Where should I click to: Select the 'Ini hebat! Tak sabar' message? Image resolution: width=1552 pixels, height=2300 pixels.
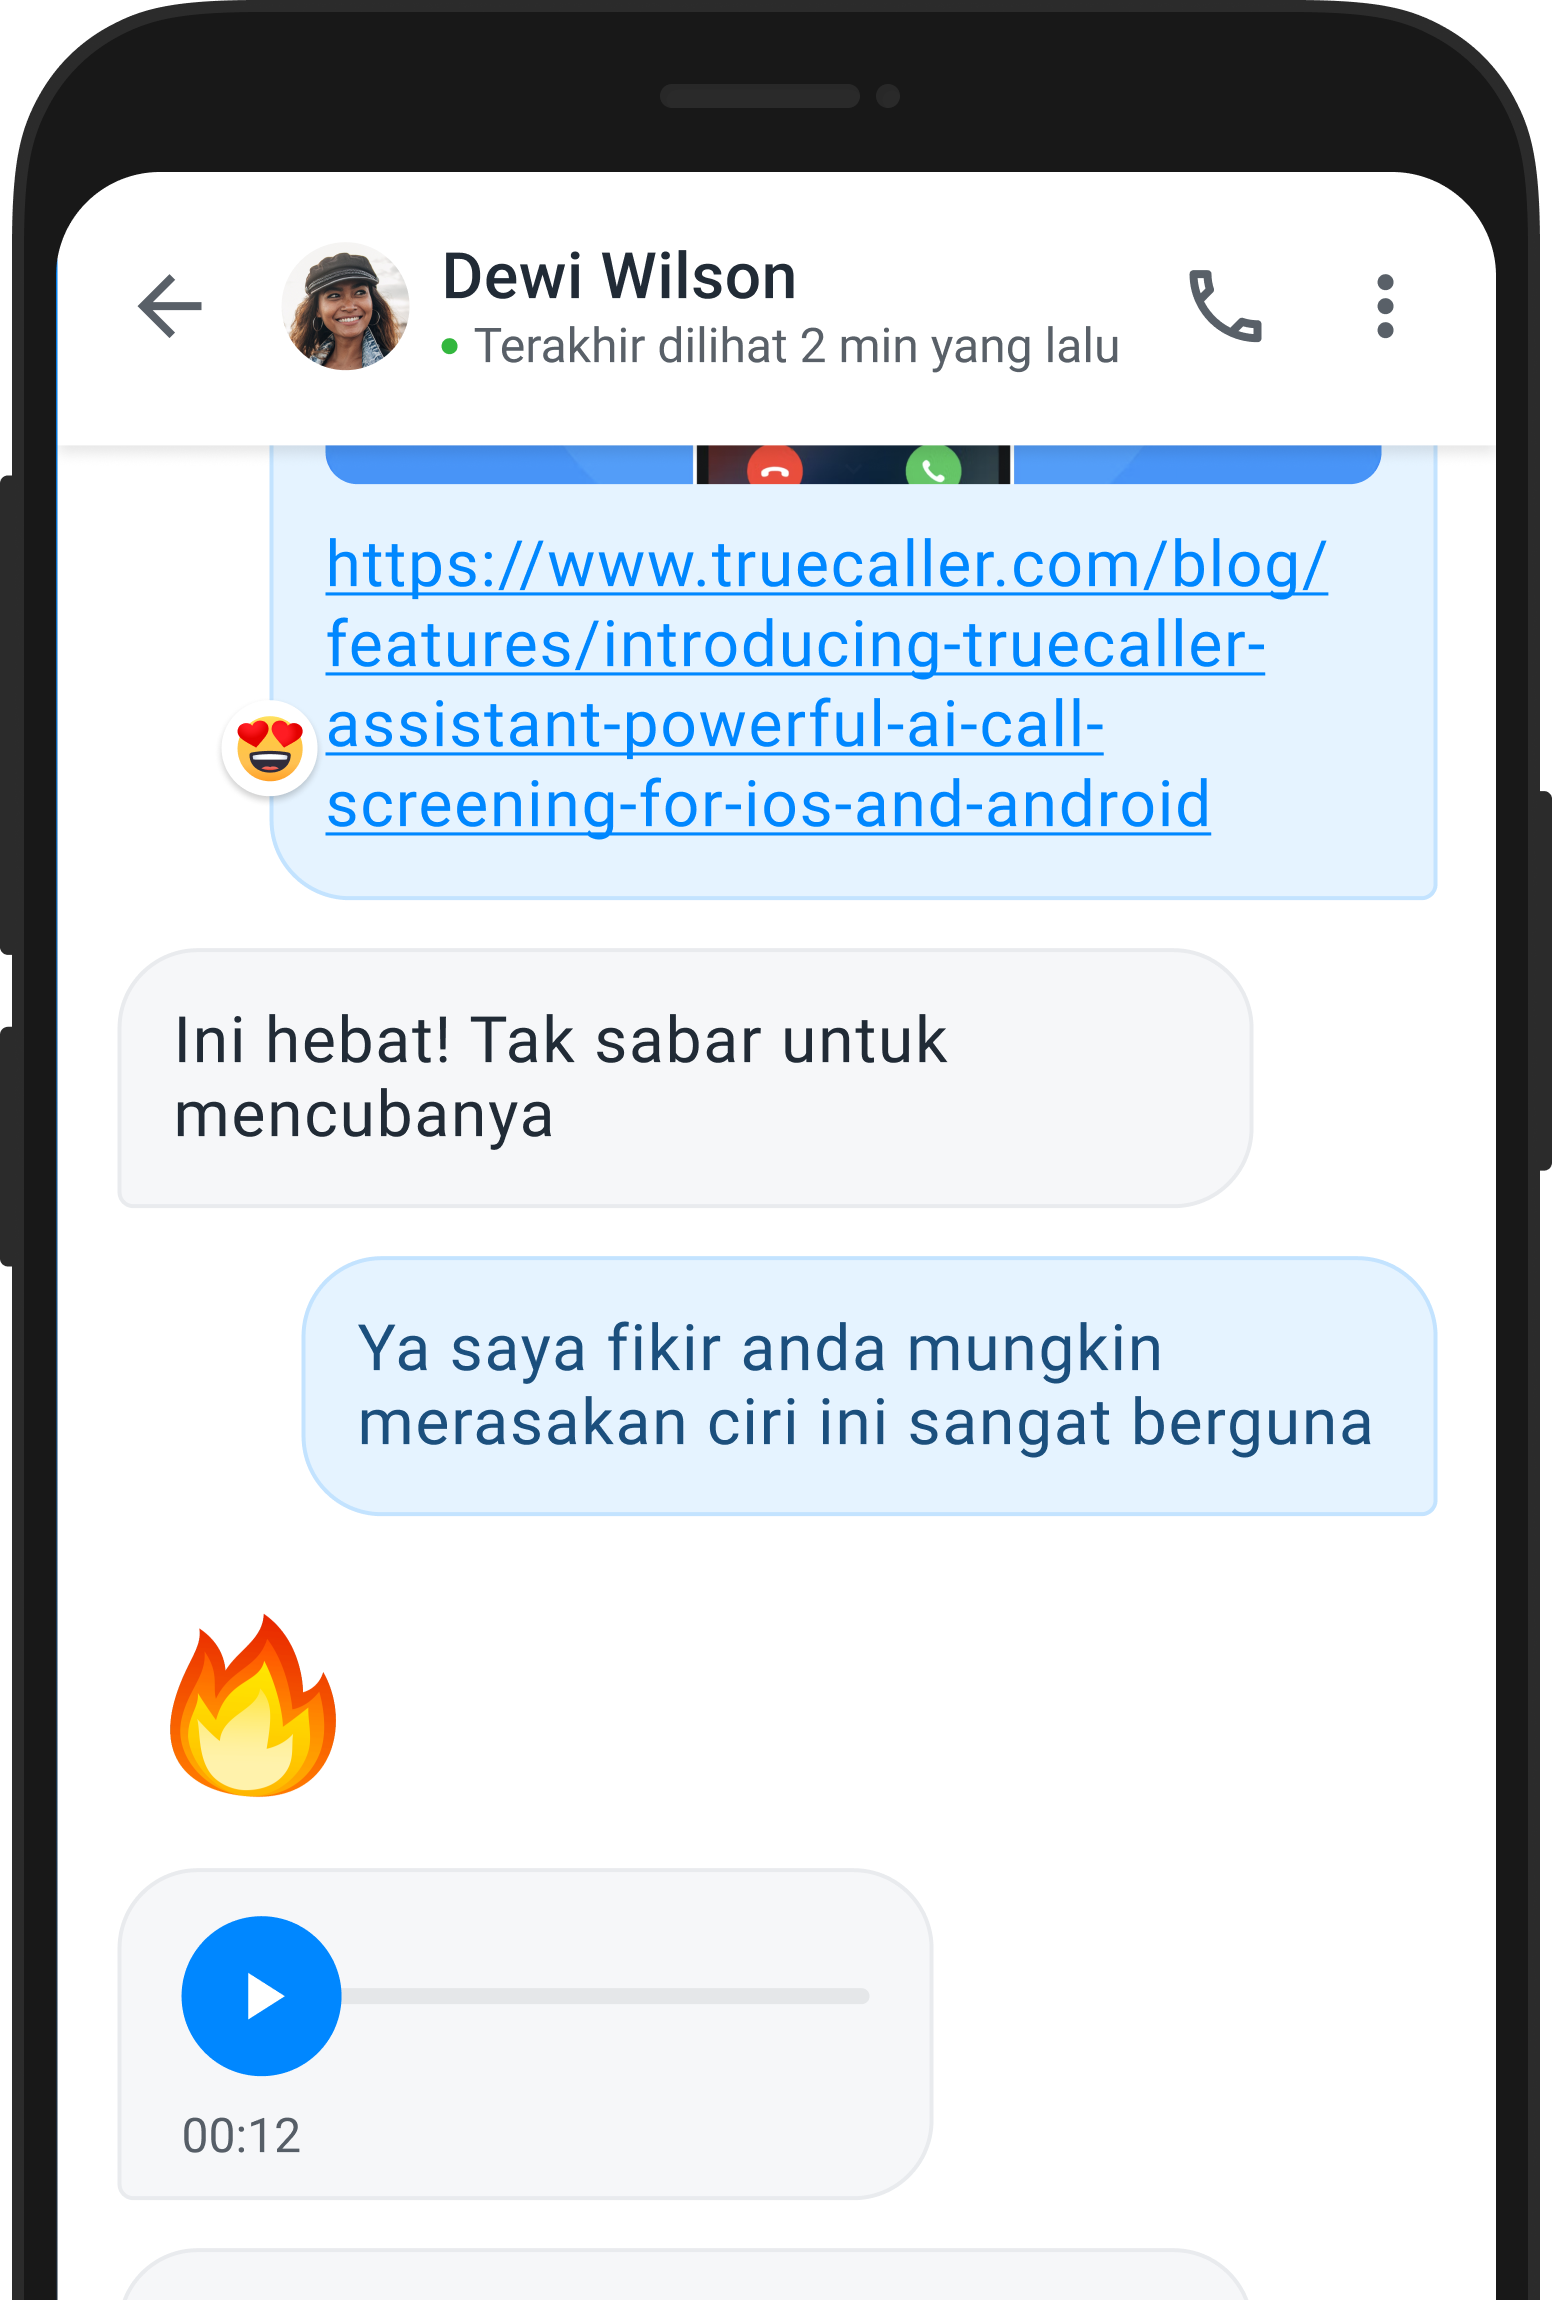[x=685, y=1078]
